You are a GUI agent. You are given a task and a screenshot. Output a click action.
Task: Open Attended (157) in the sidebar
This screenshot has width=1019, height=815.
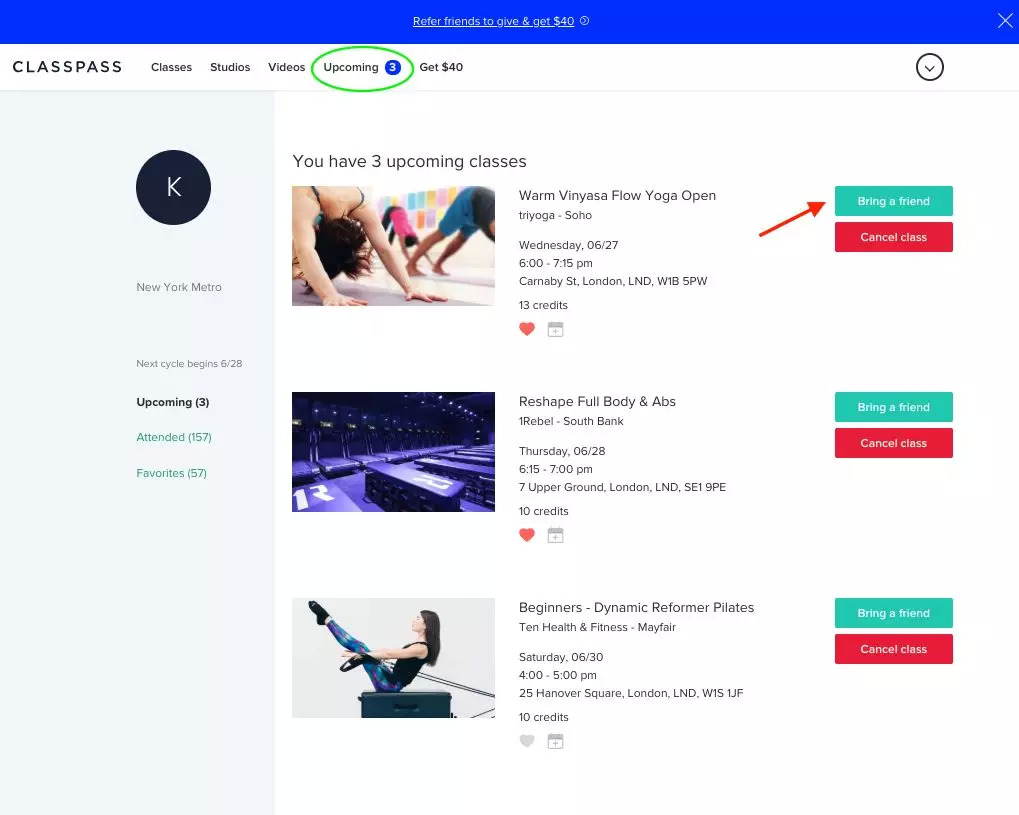pos(174,437)
